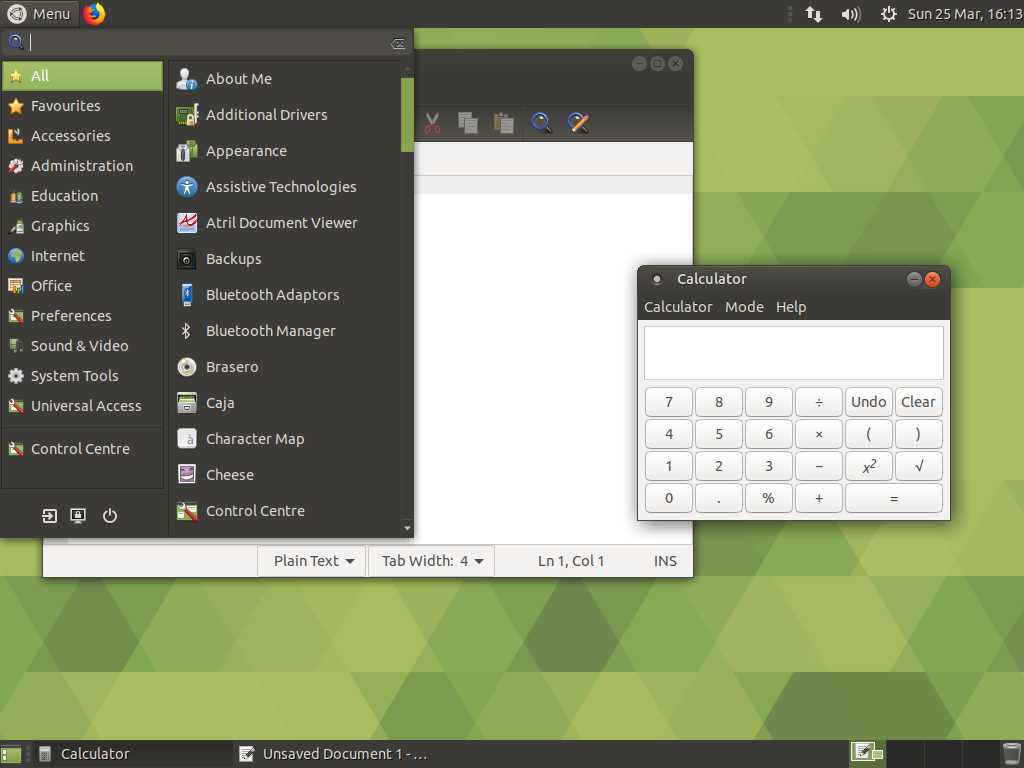Viewport: 1024px width, 768px height.
Task: Launch Firefox from the top panel
Action: pos(95,13)
